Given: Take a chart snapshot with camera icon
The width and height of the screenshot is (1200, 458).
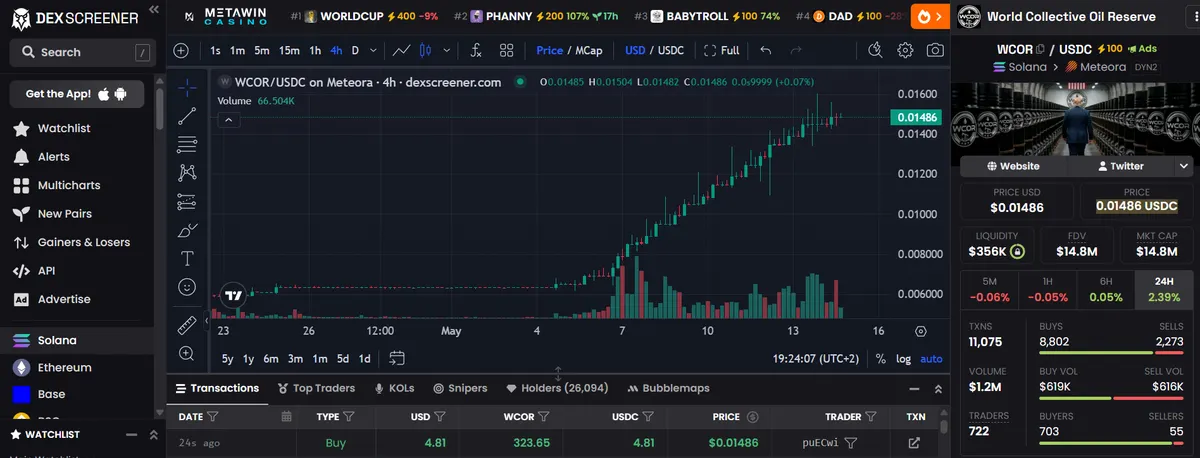Looking at the screenshot, I should point(934,50).
